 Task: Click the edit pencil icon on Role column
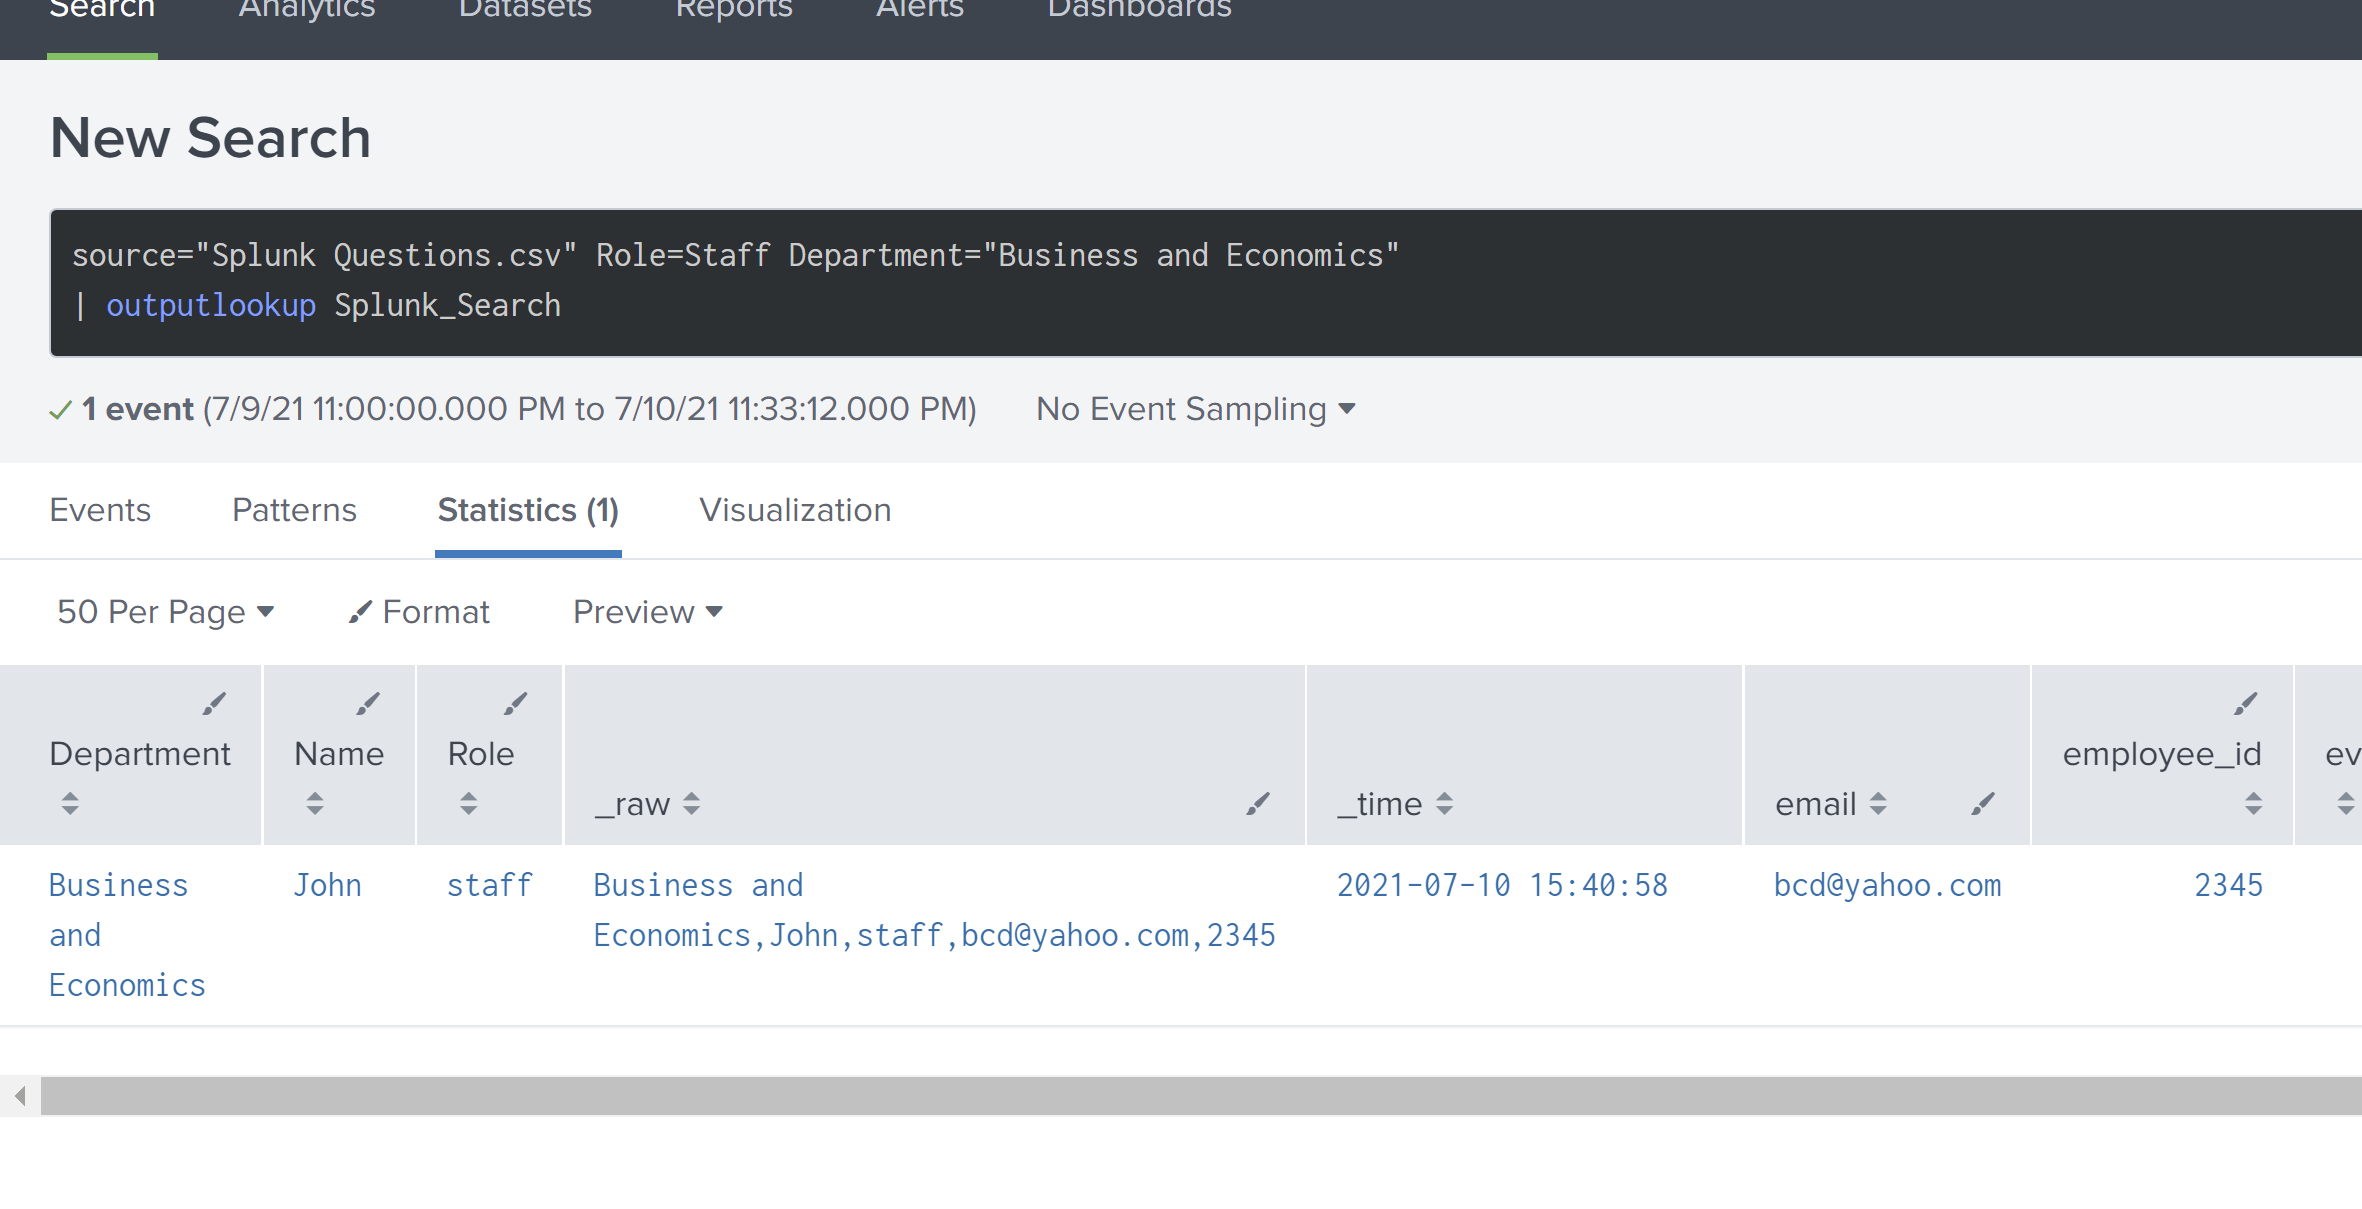[x=516, y=703]
